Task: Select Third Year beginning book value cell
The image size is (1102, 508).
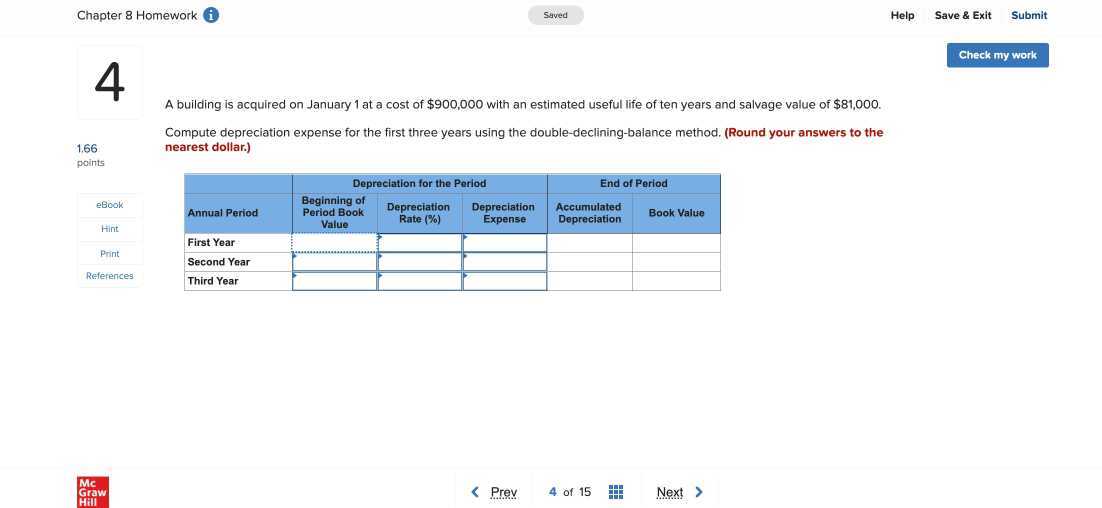Action: point(335,281)
